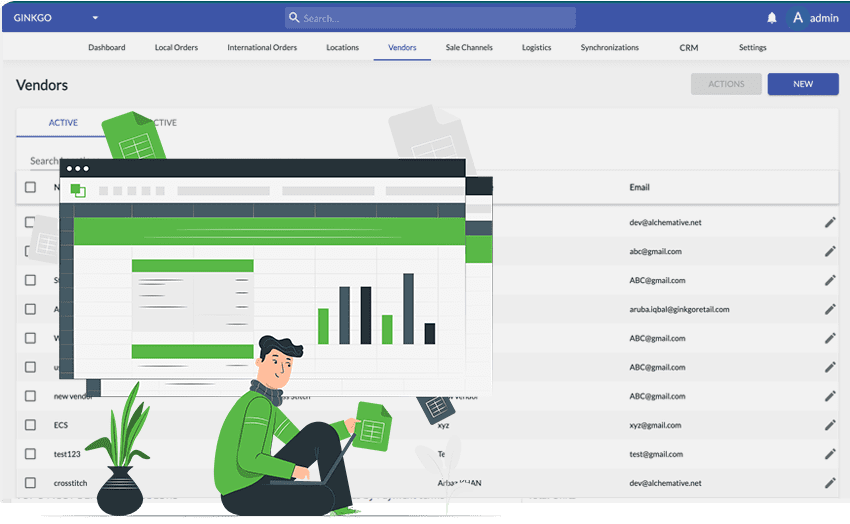Click edit pencil for test@gmail.com
This screenshot has width=850, height=524.
click(x=829, y=454)
